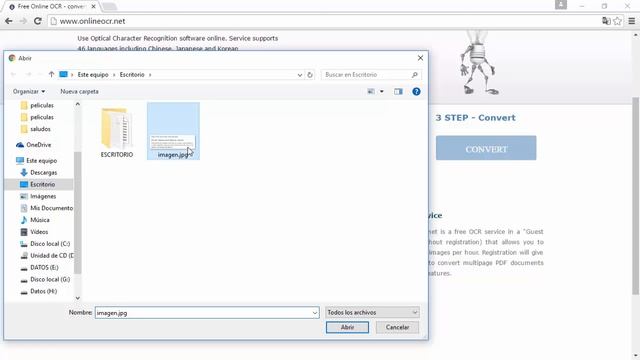Screen dimensions: 640x360
Task: Click the navigation pane scroll up arrow
Action: tap(78, 104)
